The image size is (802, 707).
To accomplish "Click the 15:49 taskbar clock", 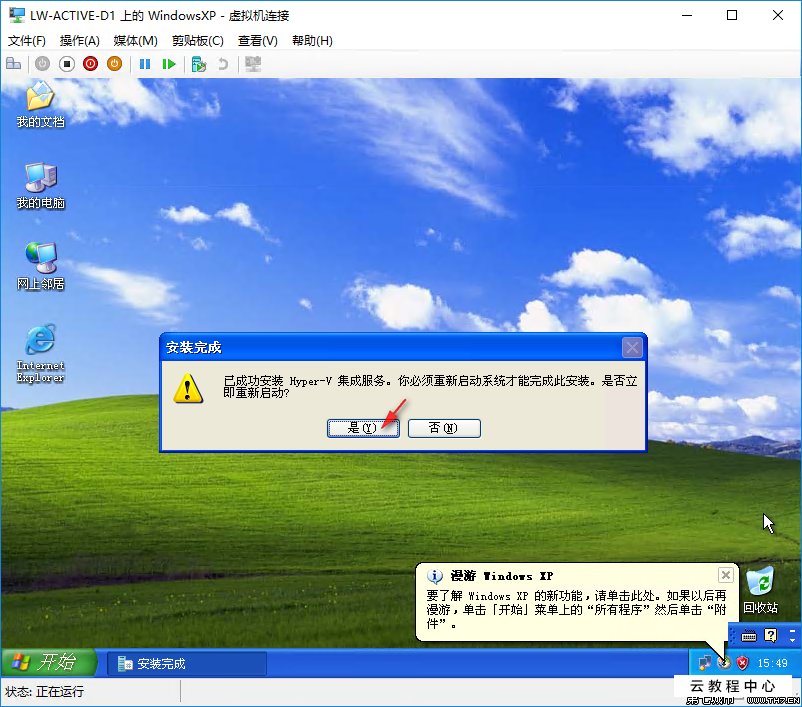I will point(772,664).
